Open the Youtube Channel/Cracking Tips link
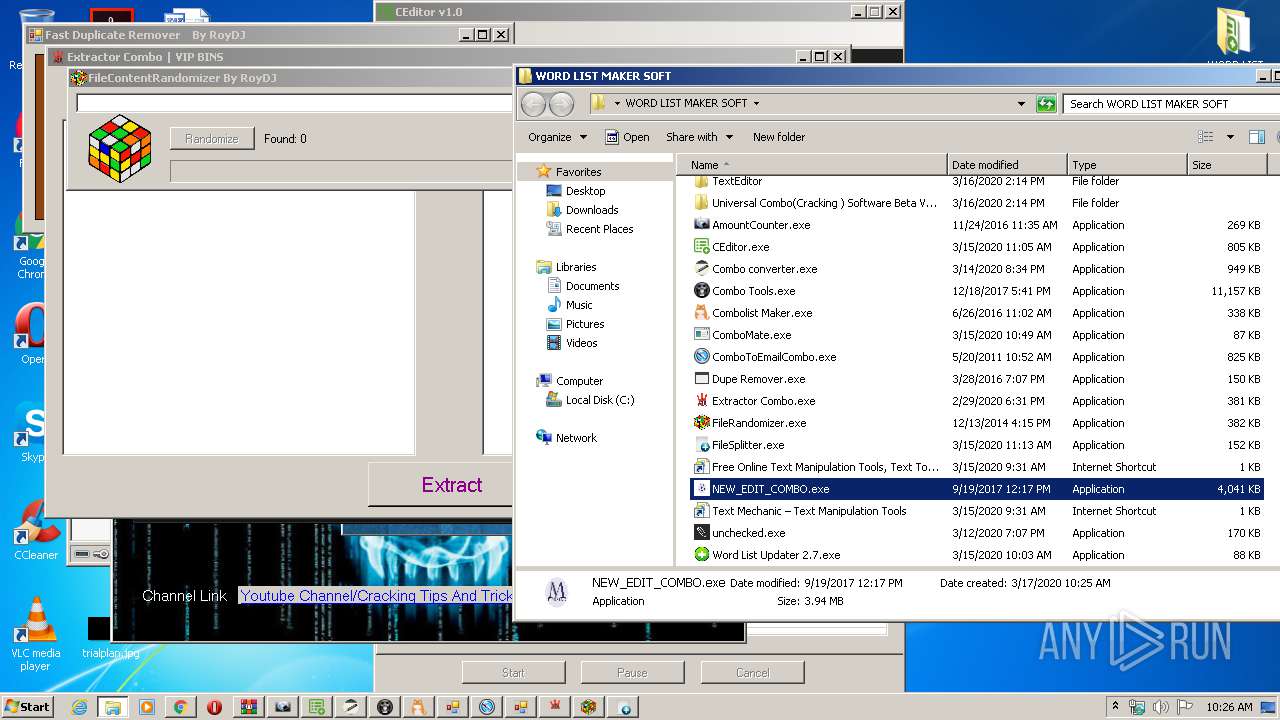1280x720 pixels. 376,596
